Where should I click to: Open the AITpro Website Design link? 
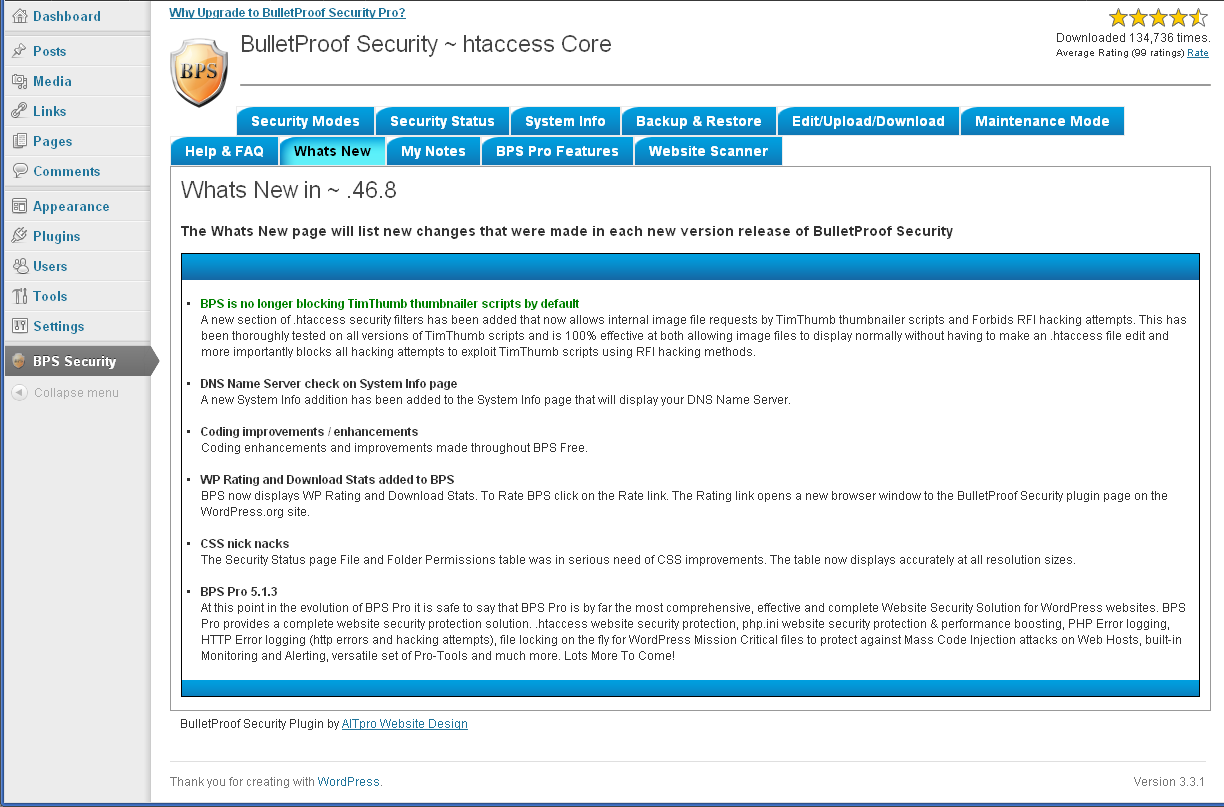404,724
